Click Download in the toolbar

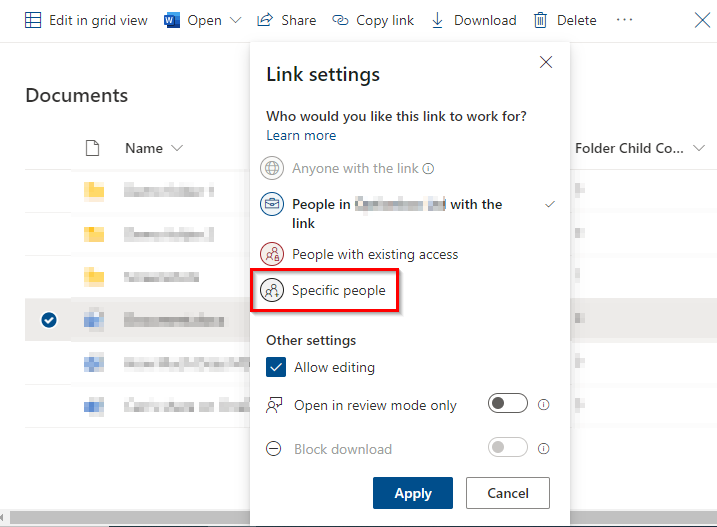(x=474, y=20)
